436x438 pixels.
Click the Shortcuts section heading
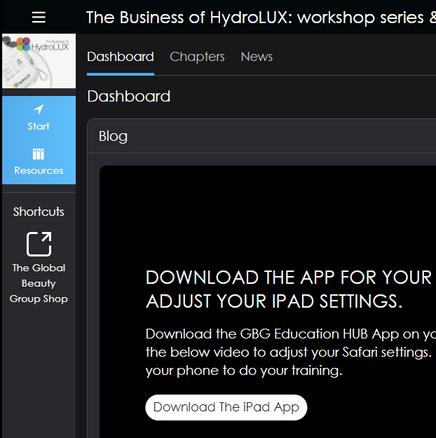click(39, 212)
